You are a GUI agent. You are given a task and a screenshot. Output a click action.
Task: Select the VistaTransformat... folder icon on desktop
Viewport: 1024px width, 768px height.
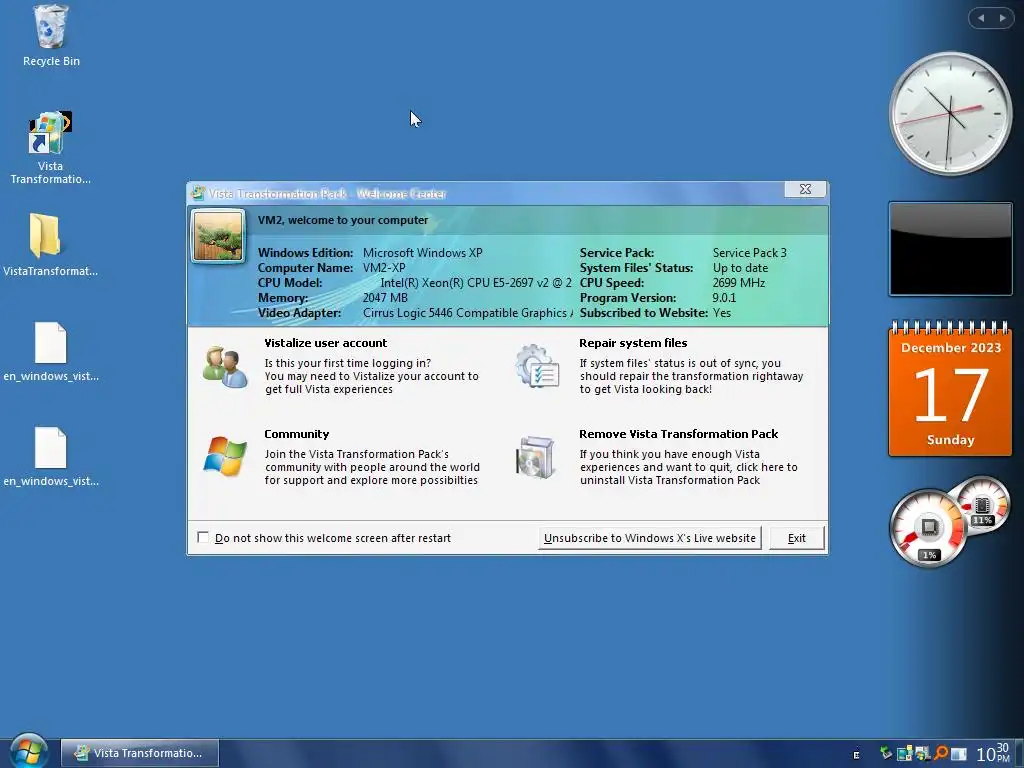point(45,235)
